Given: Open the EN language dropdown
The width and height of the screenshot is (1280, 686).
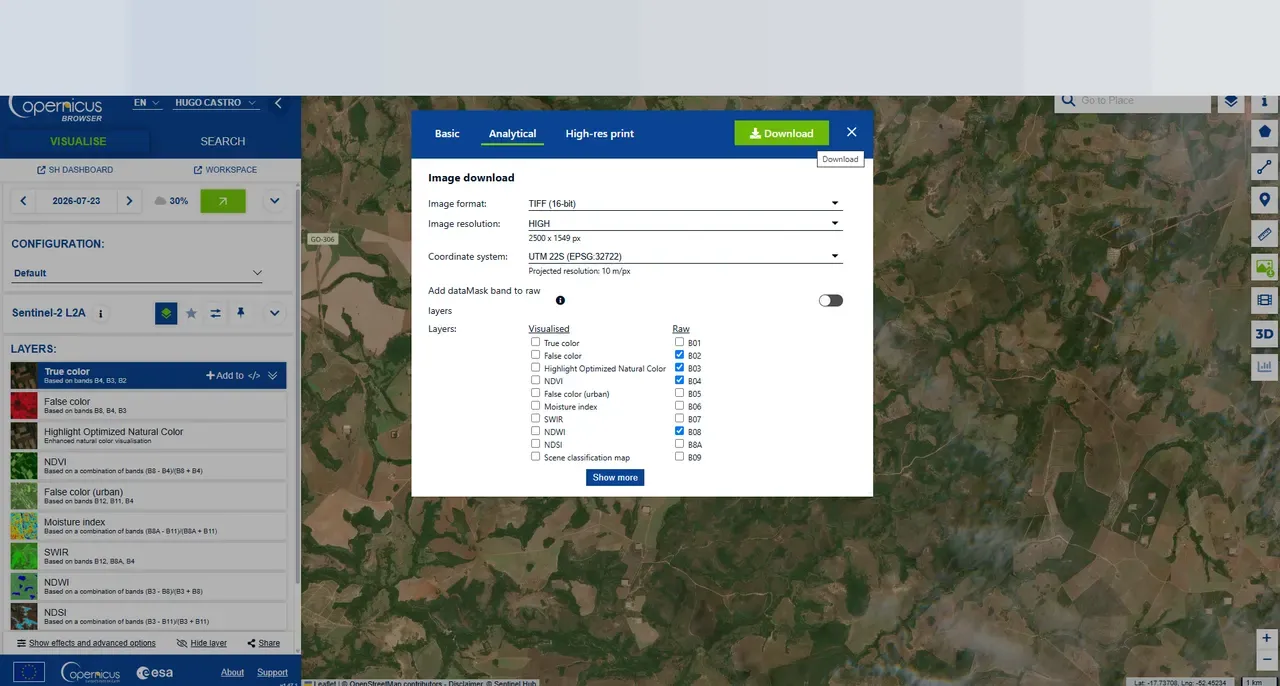Looking at the screenshot, I should (147, 103).
